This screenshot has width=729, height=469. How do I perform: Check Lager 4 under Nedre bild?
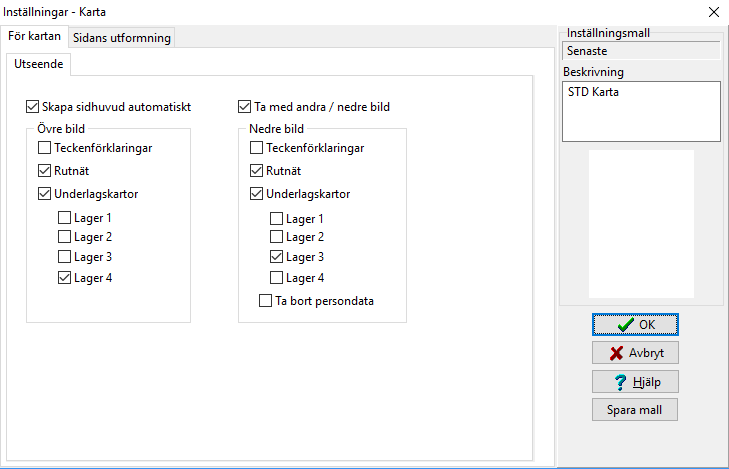(x=276, y=277)
